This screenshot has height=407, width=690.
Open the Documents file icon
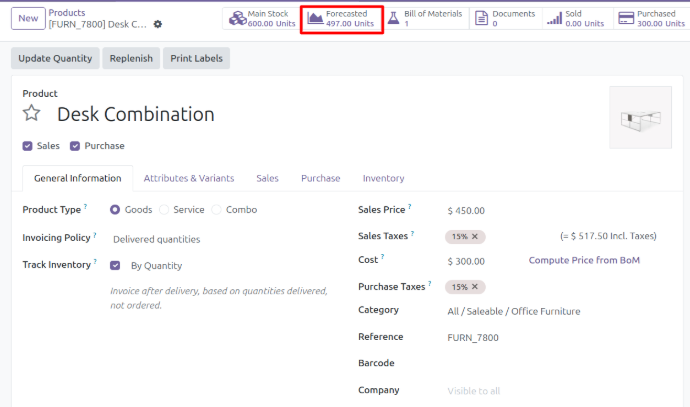481,18
